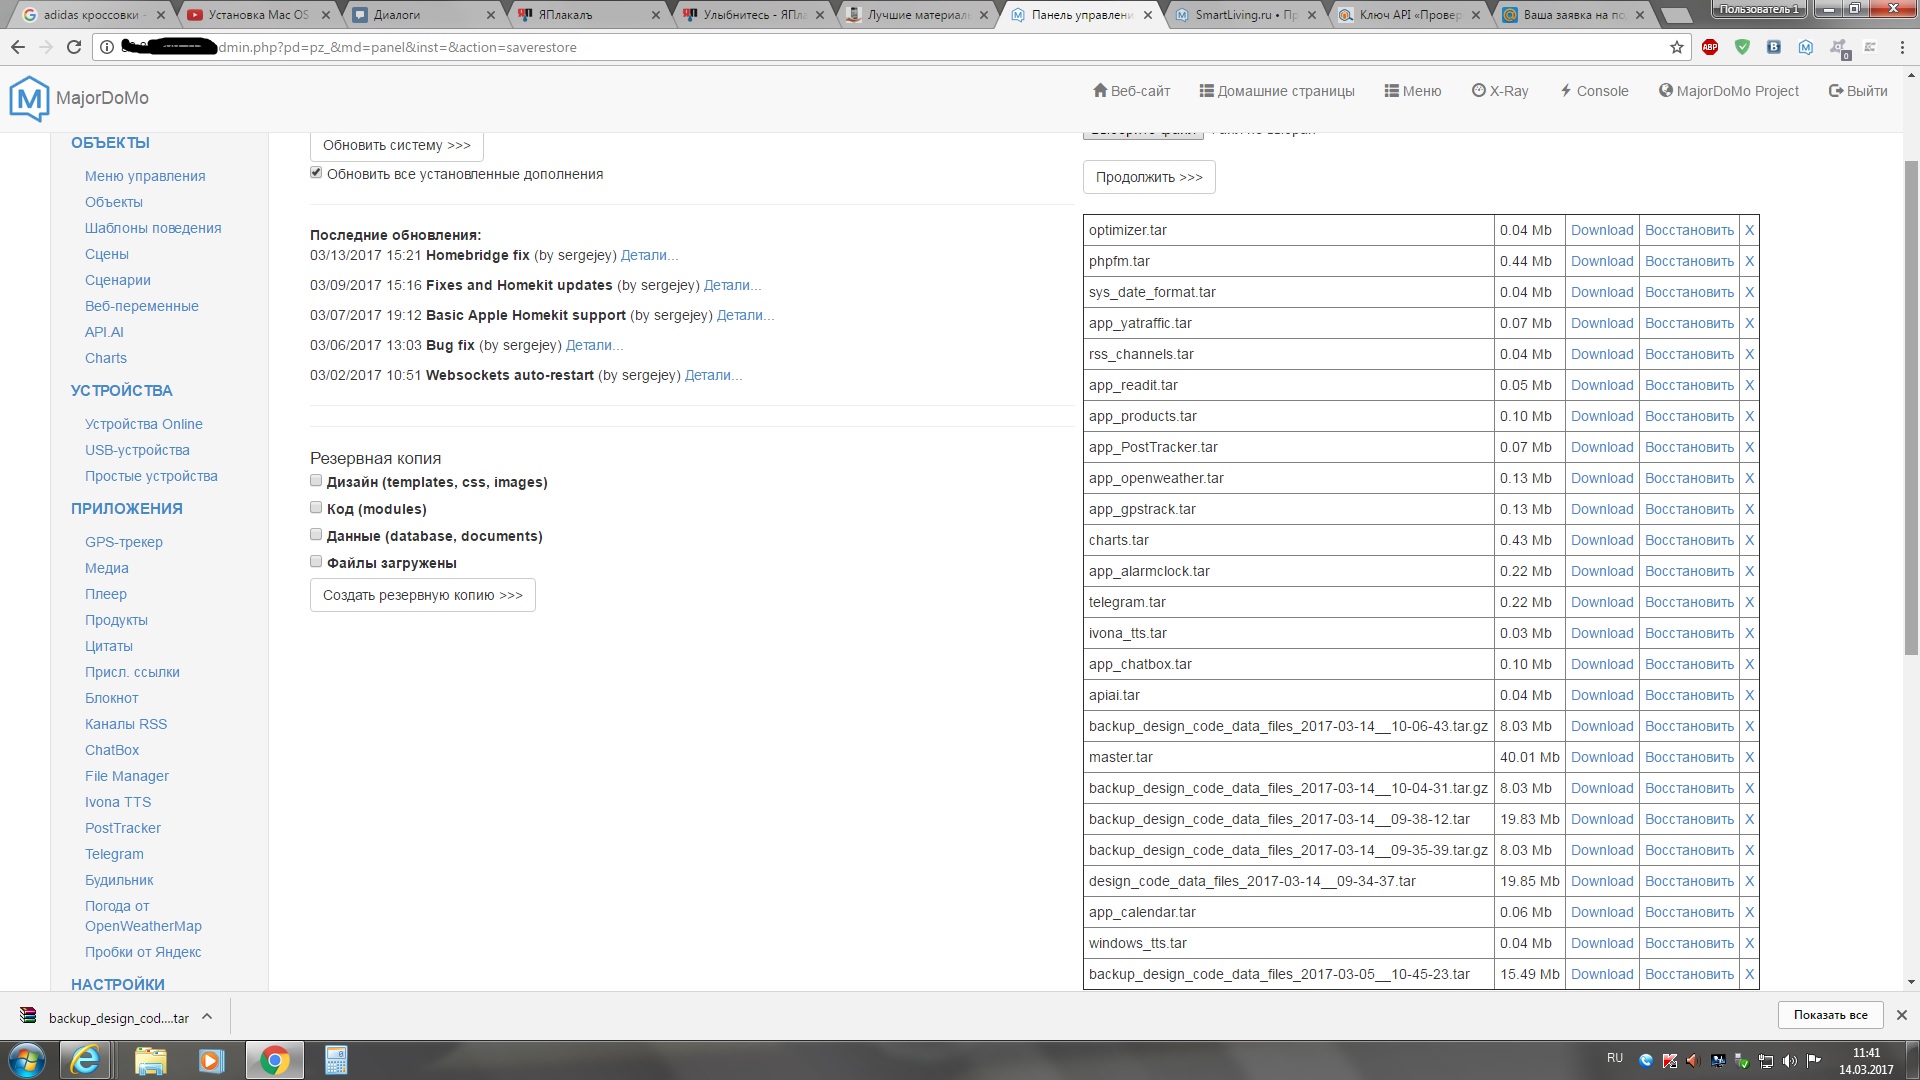Click the MajorDoMo logo icon

(29, 98)
